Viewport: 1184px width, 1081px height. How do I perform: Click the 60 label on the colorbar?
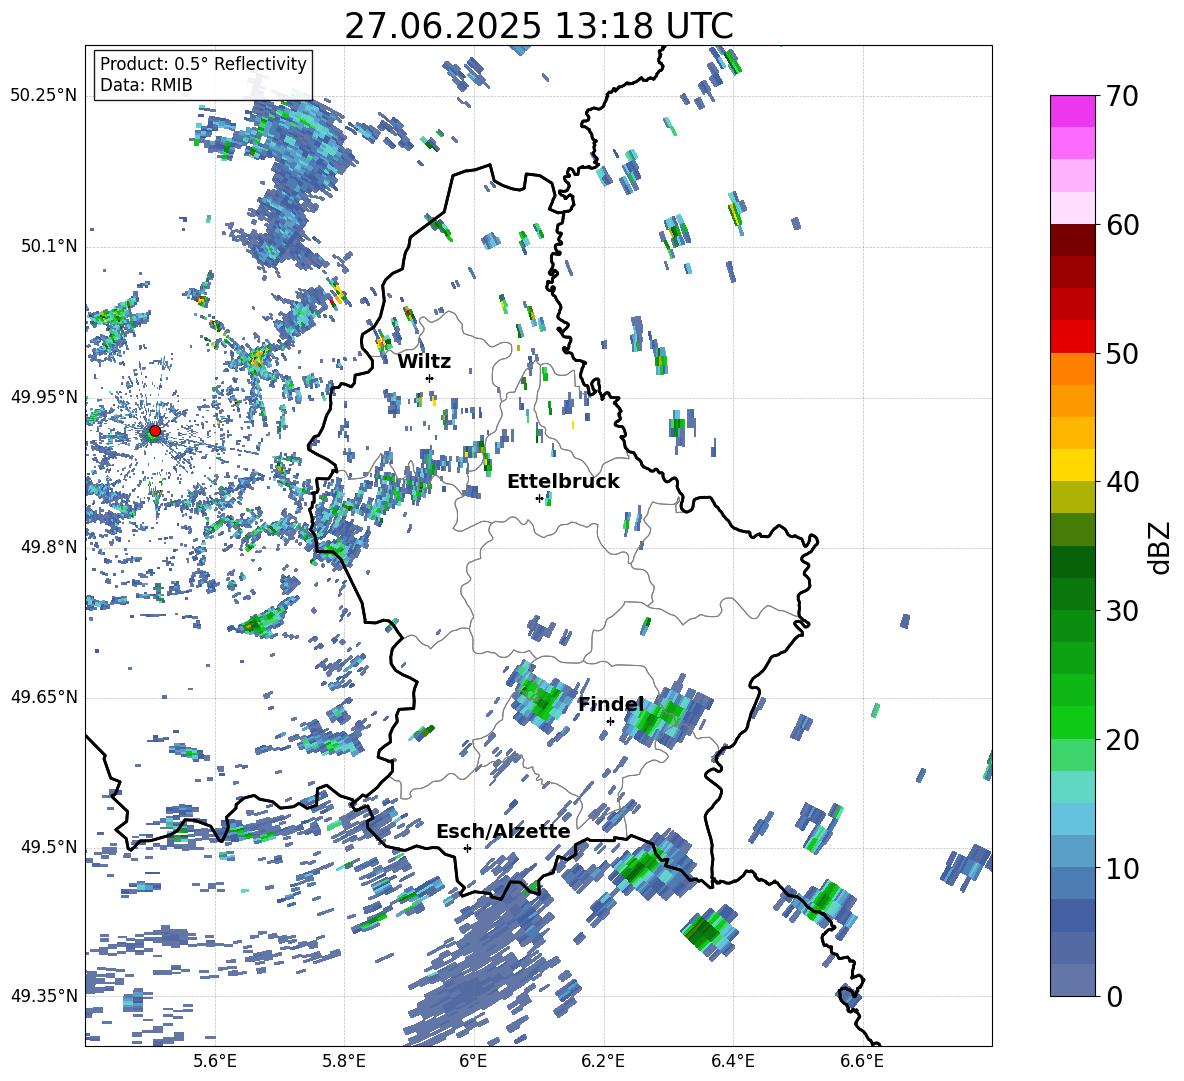click(x=1122, y=225)
